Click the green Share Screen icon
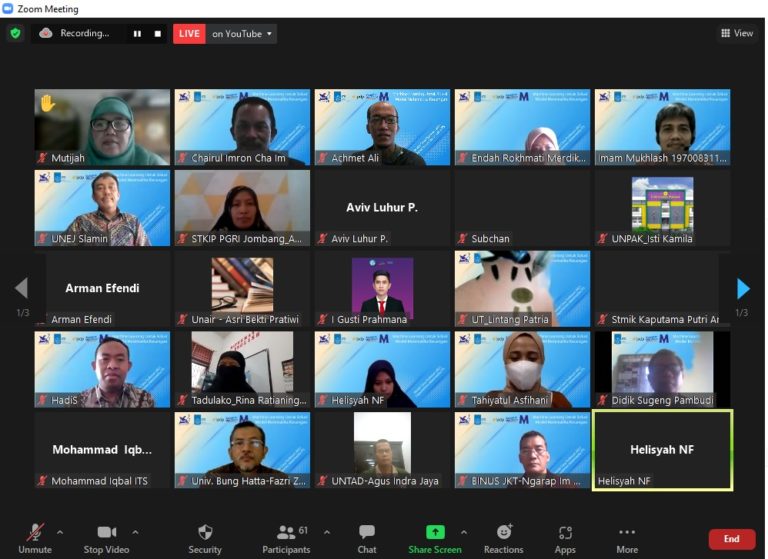 tap(435, 532)
